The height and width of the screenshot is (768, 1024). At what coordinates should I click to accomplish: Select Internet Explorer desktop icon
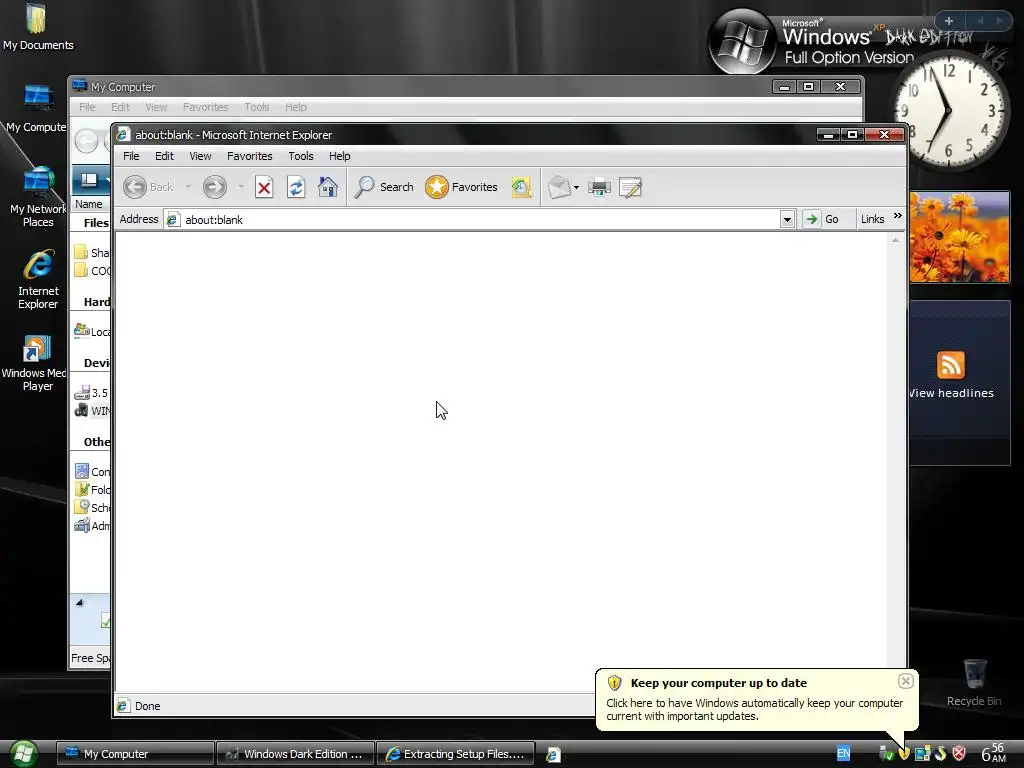(x=38, y=279)
